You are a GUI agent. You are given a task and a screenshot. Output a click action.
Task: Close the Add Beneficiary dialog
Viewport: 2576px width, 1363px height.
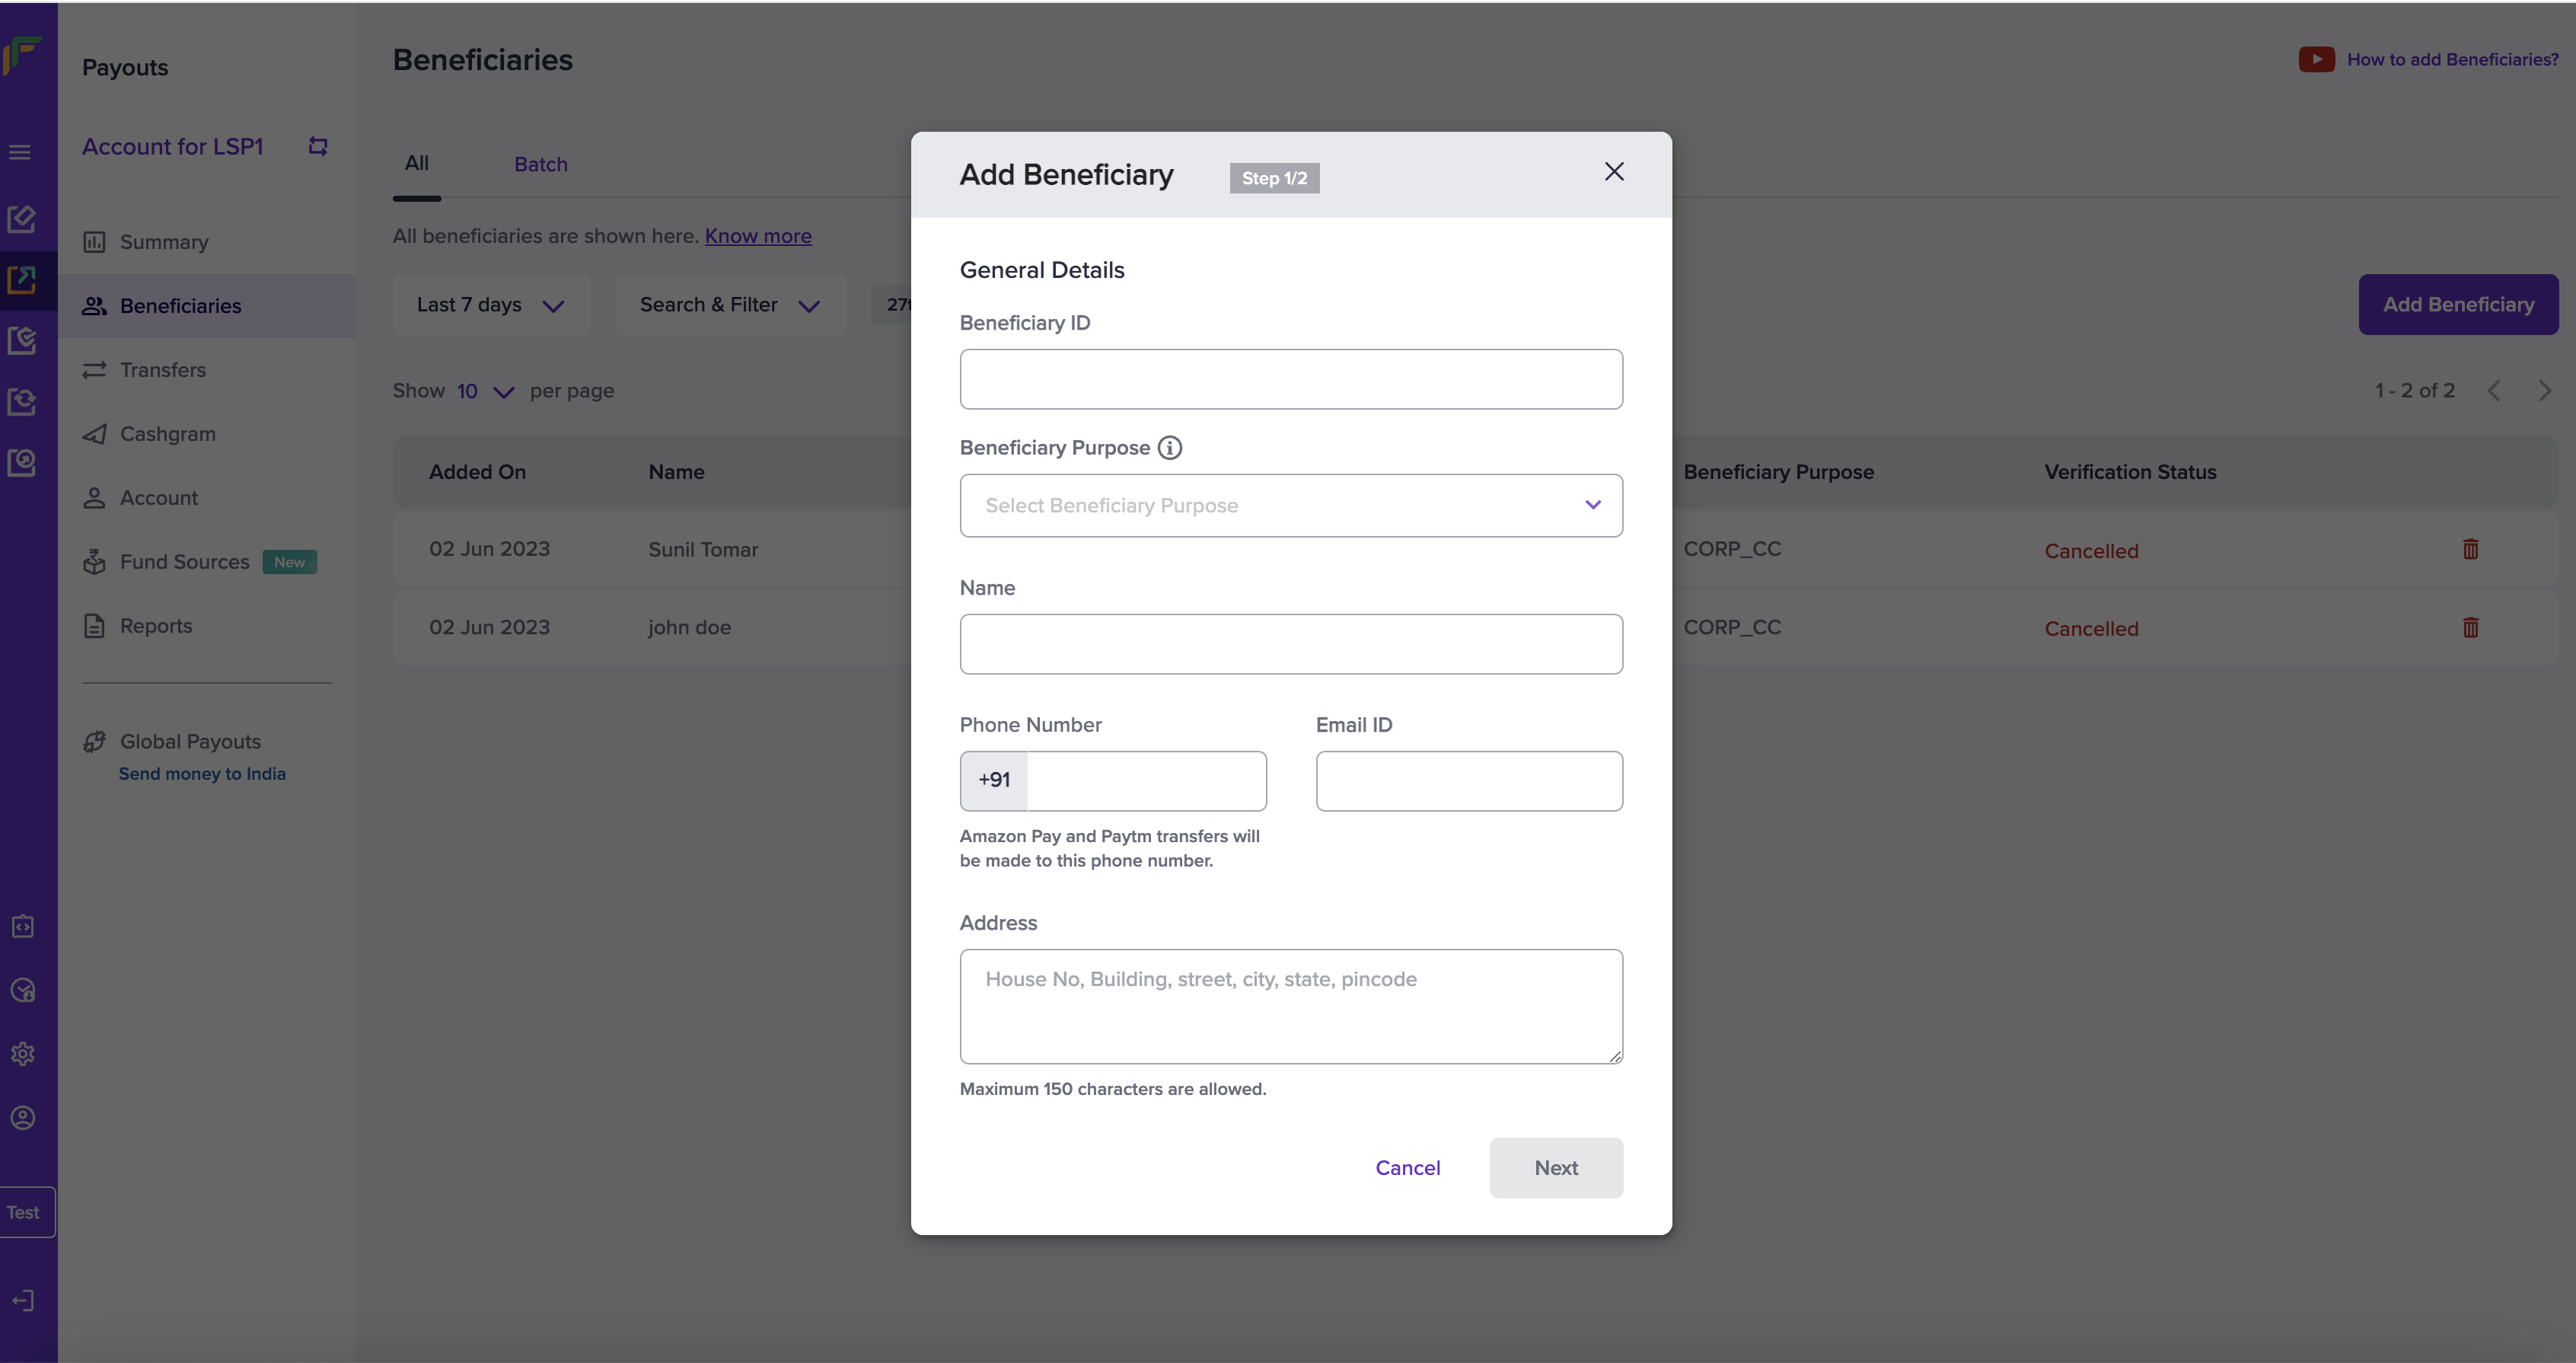[x=1613, y=172]
